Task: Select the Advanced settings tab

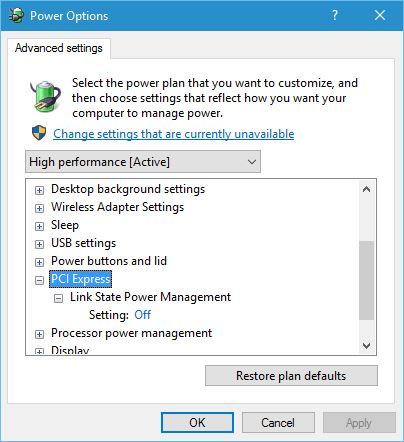Action: click(59, 48)
